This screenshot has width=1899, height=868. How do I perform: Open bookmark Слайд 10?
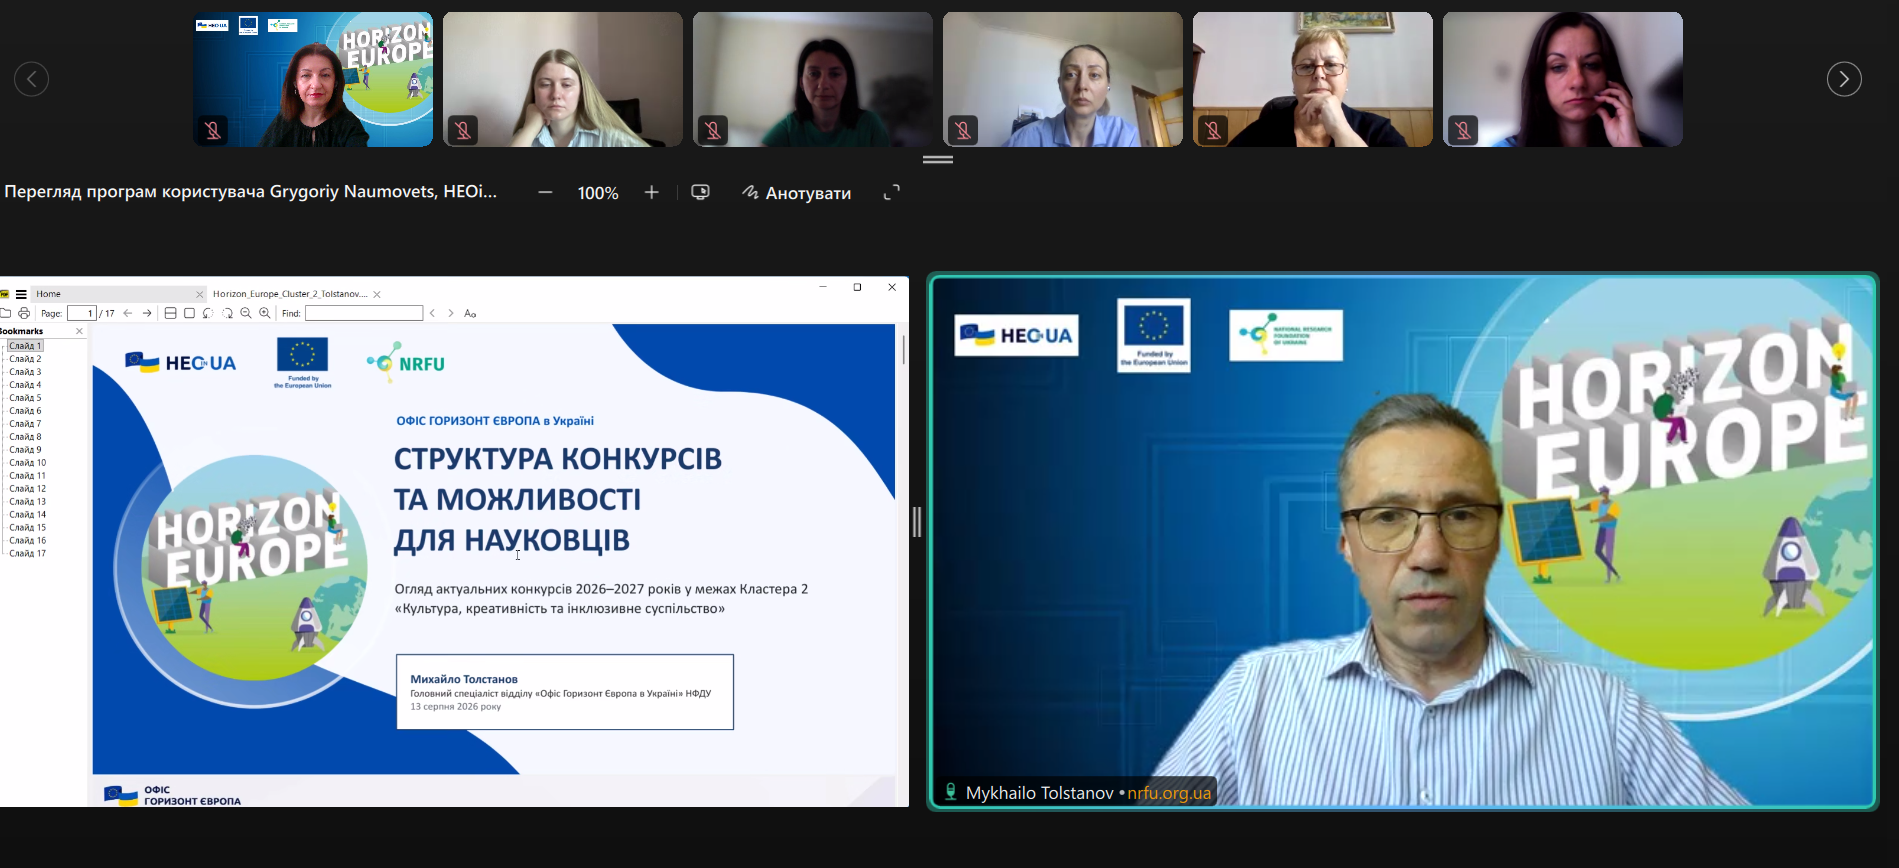(27, 463)
